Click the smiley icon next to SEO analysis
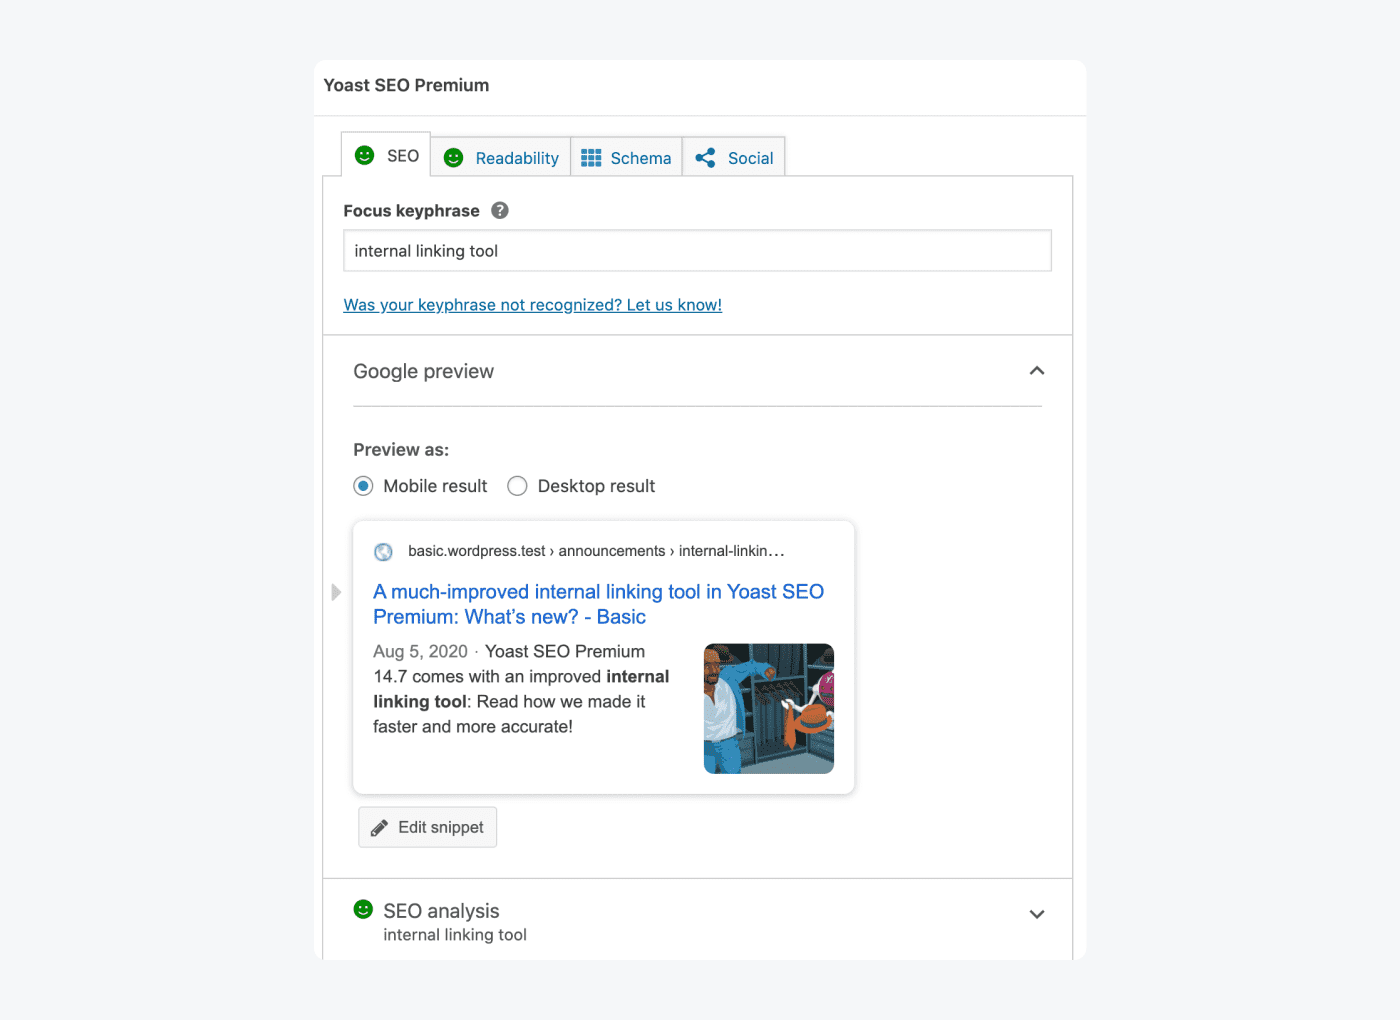Viewport: 1400px width, 1020px height. 363,910
